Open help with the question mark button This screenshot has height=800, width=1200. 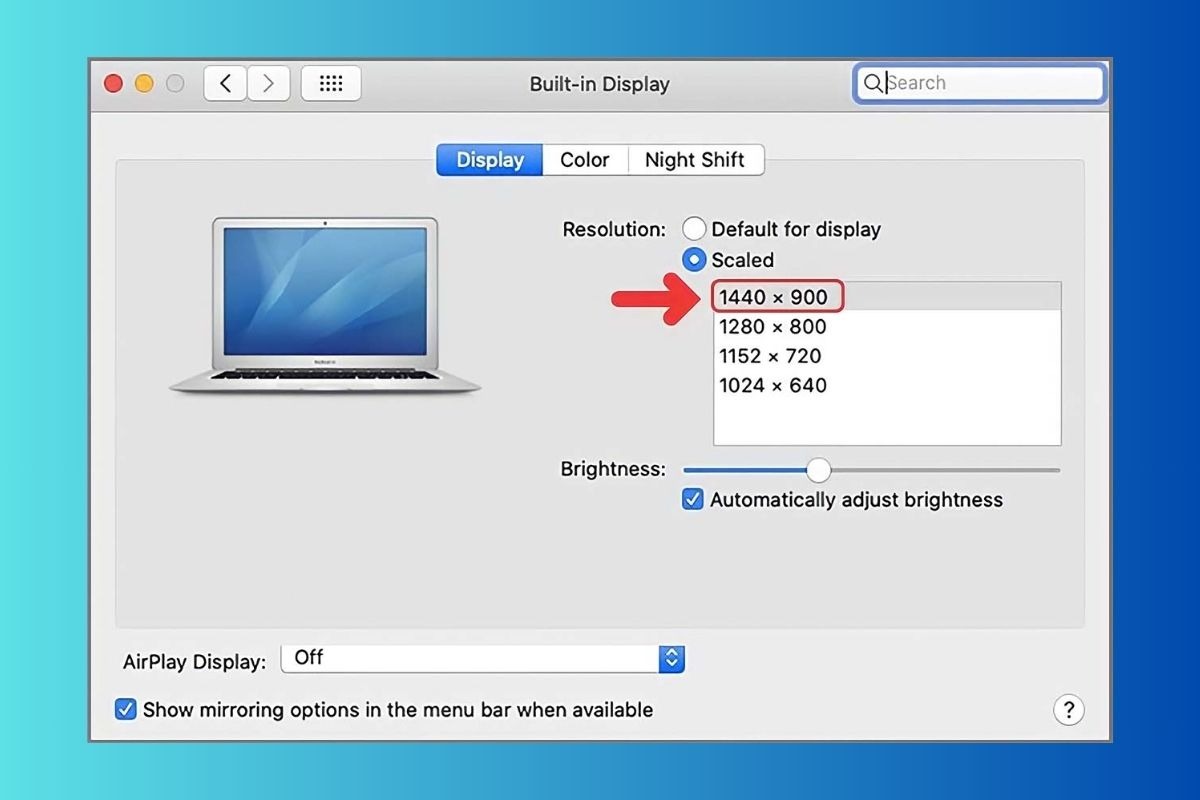point(1069,710)
